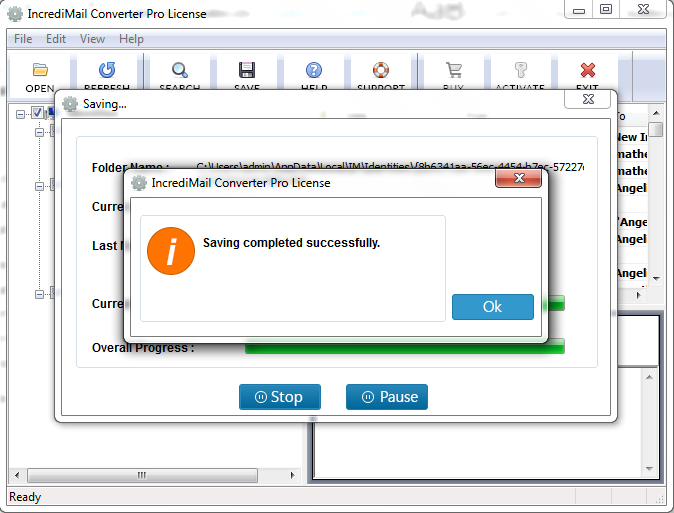Image resolution: width=674 pixels, height=513 pixels.
Task: Open the Edit menu
Action: [56, 39]
